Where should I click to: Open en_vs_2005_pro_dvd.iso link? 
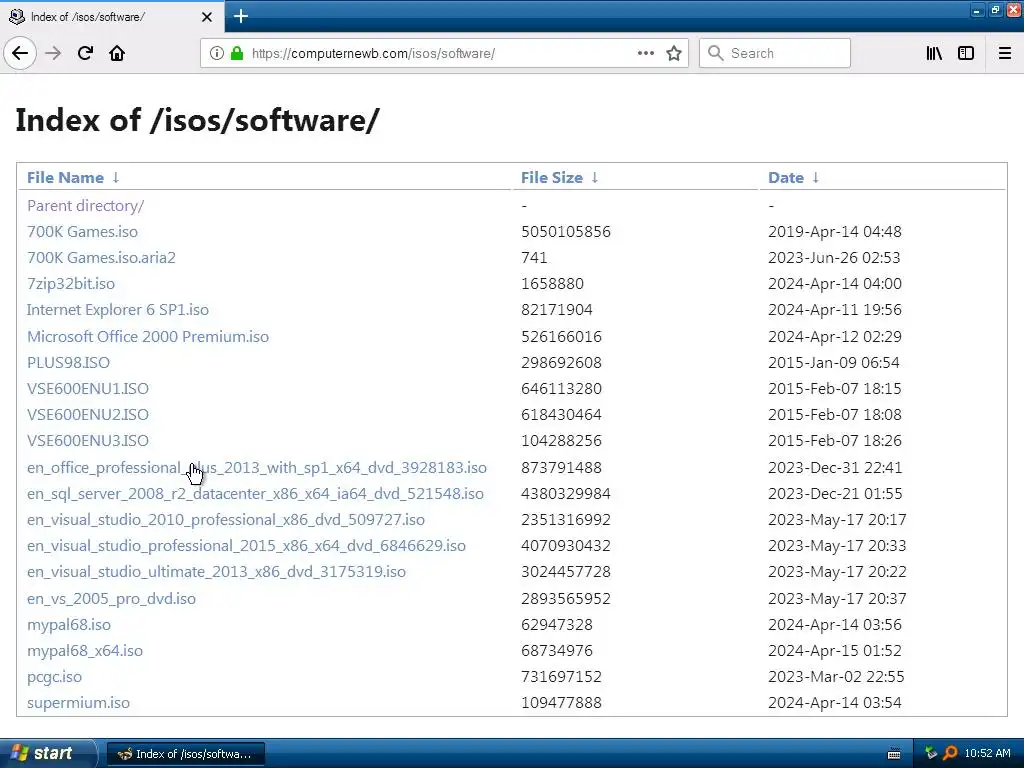point(111,599)
